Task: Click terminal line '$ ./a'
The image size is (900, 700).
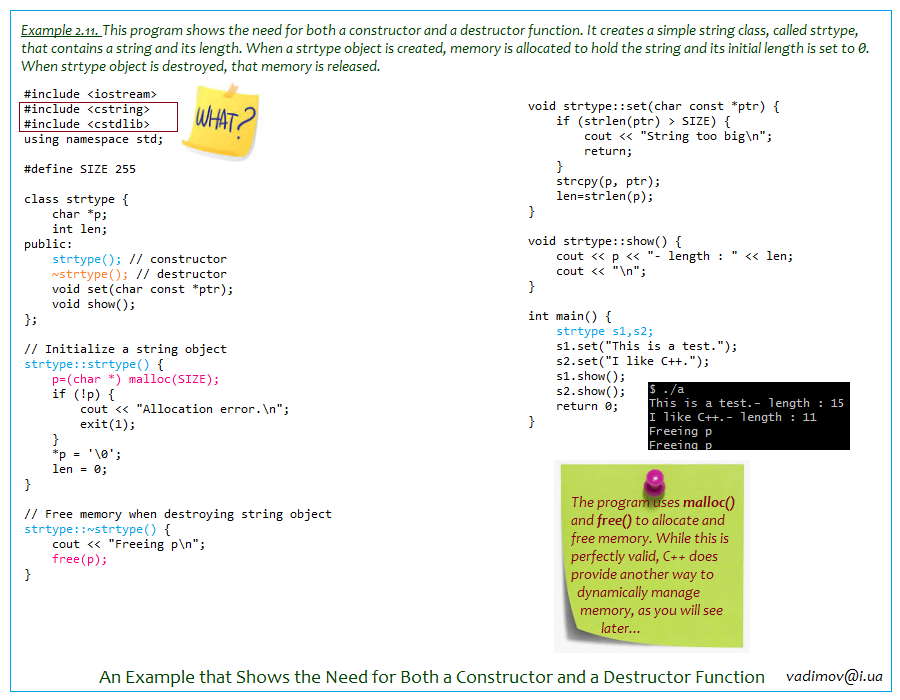Action: (x=666, y=389)
